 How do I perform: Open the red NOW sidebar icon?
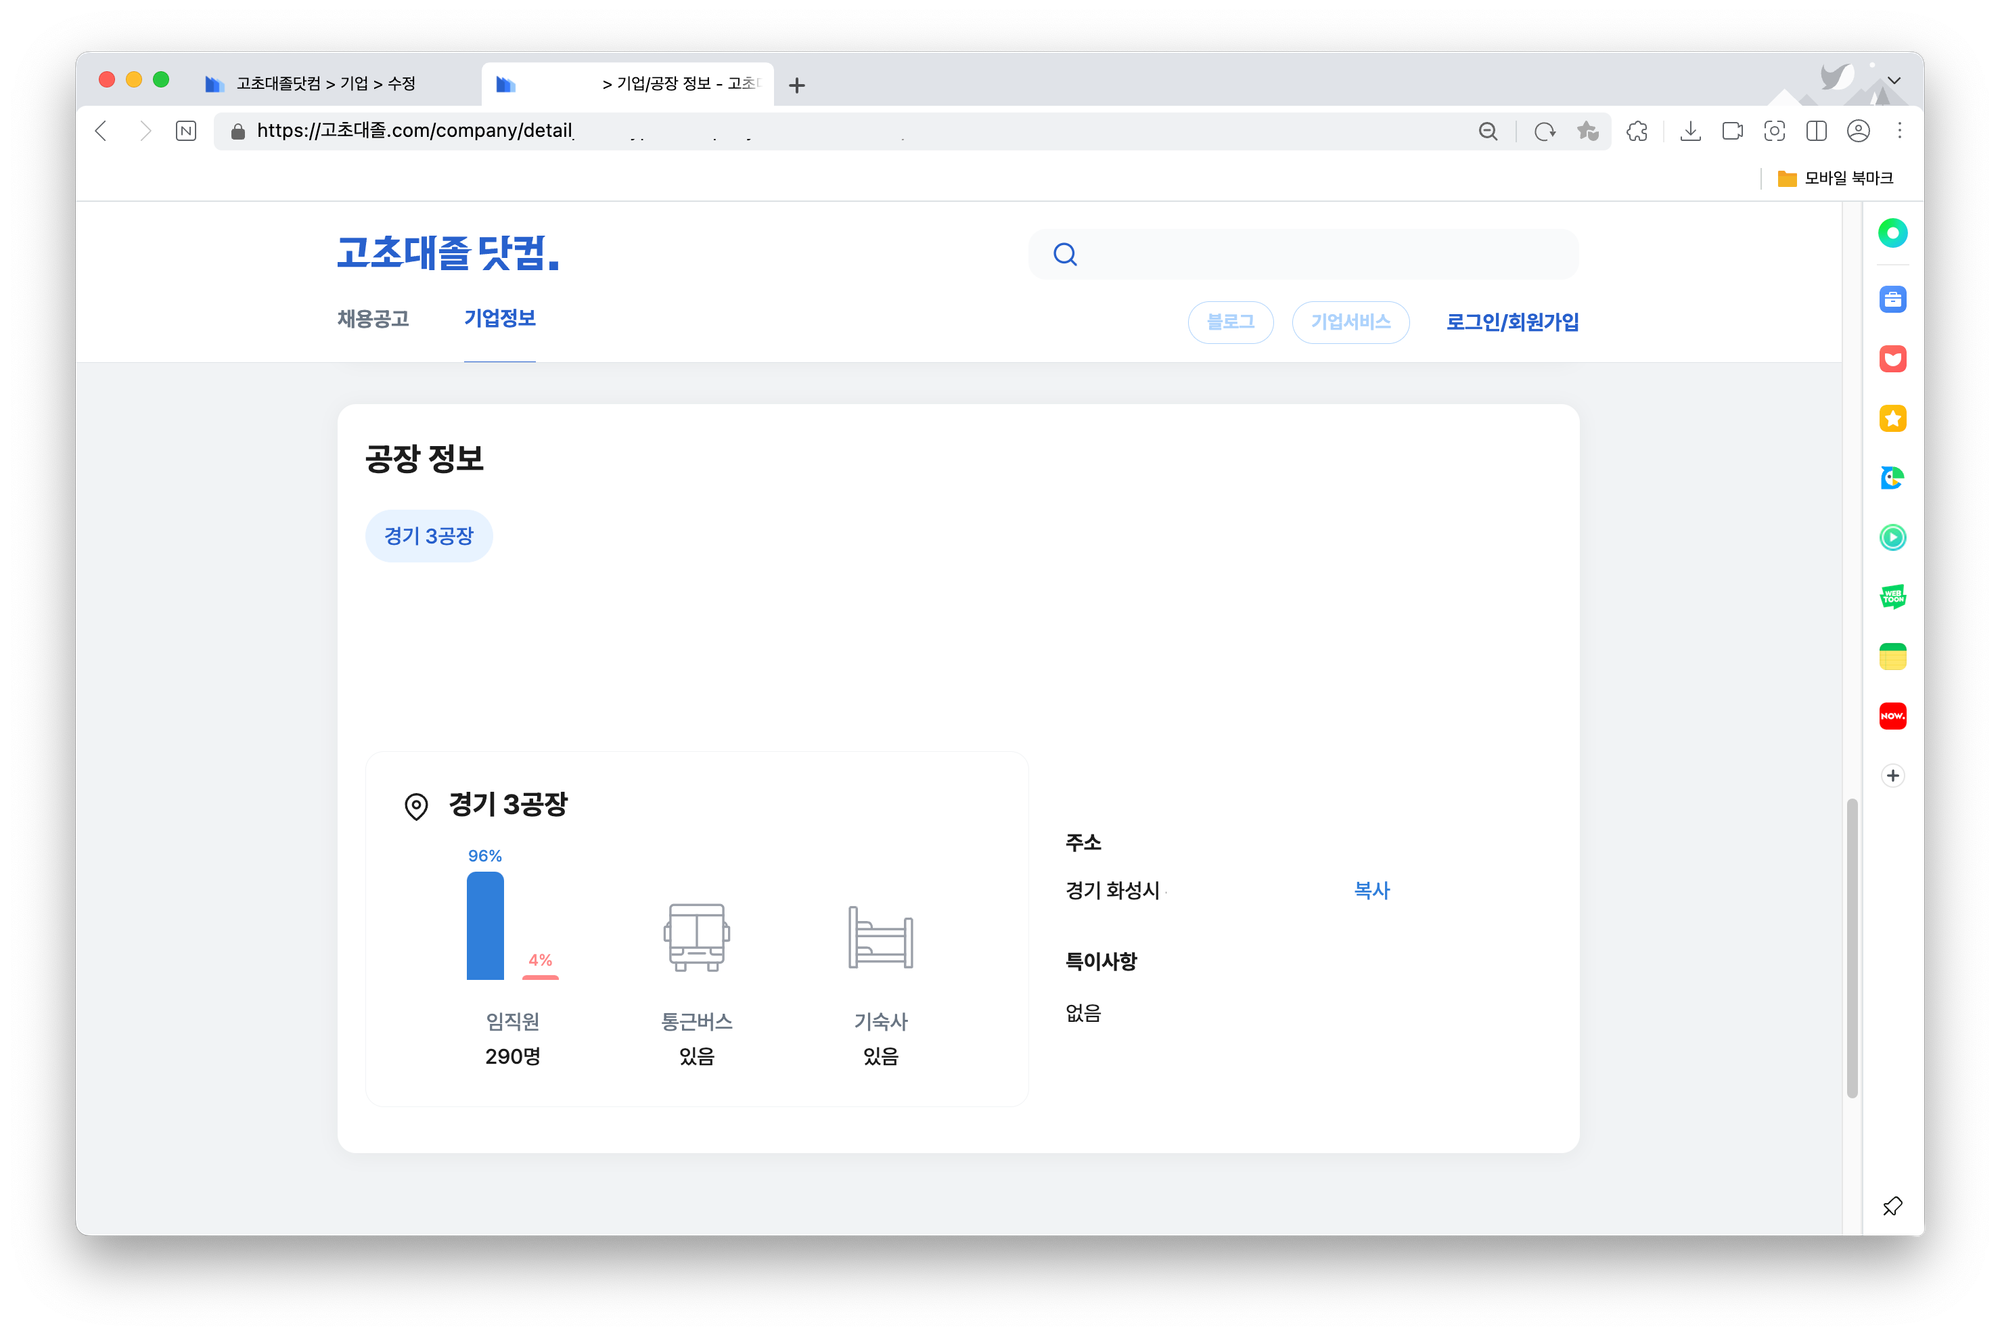(x=1892, y=716)
